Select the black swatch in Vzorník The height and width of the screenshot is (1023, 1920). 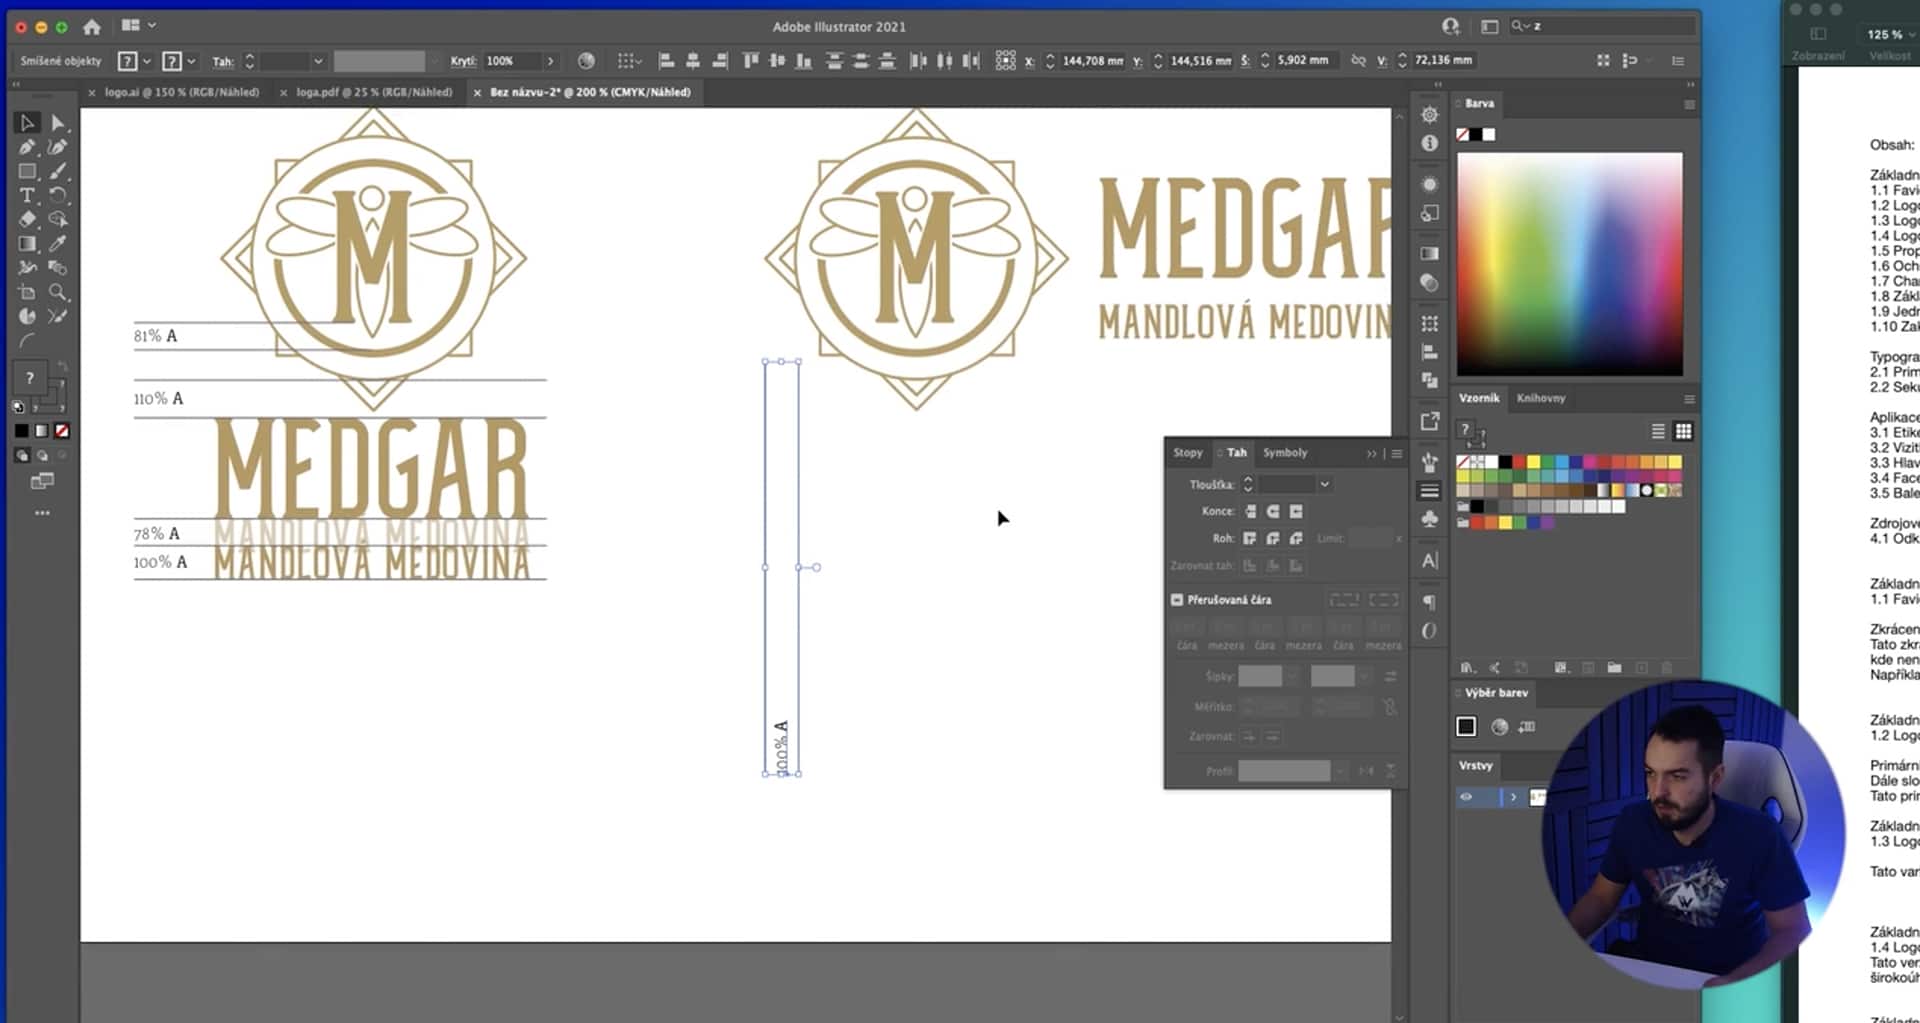1505,462
